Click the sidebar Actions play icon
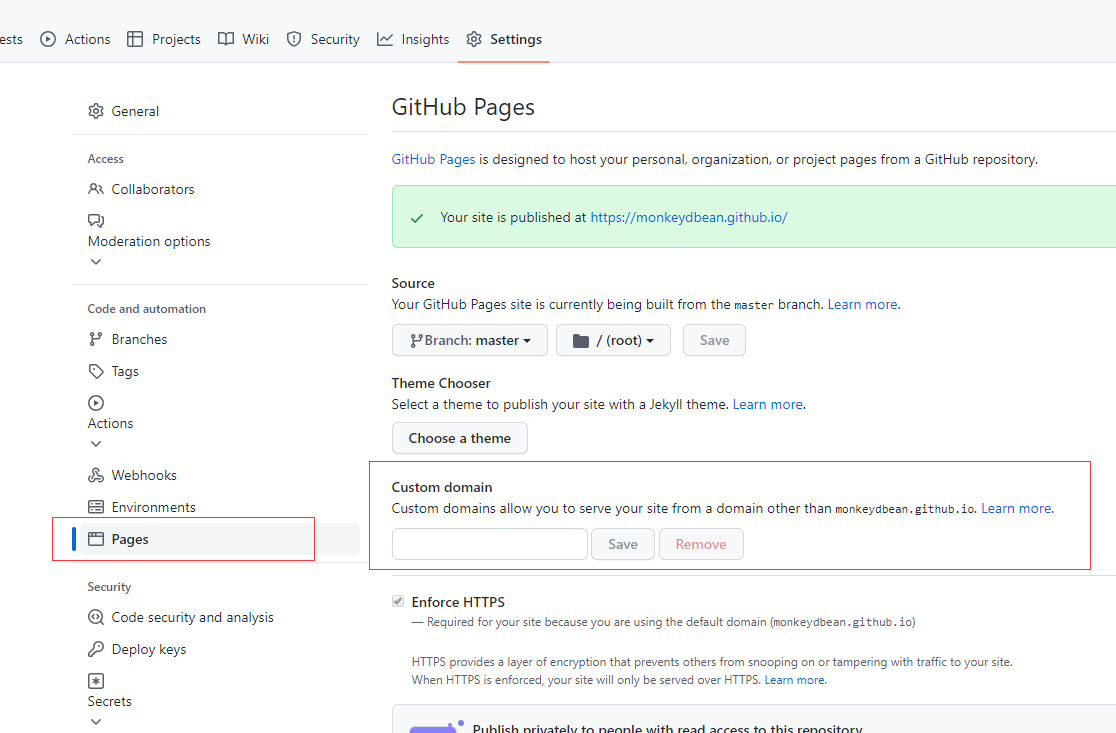The height and width of the screenshot is (733, 1116). (96, 403)
